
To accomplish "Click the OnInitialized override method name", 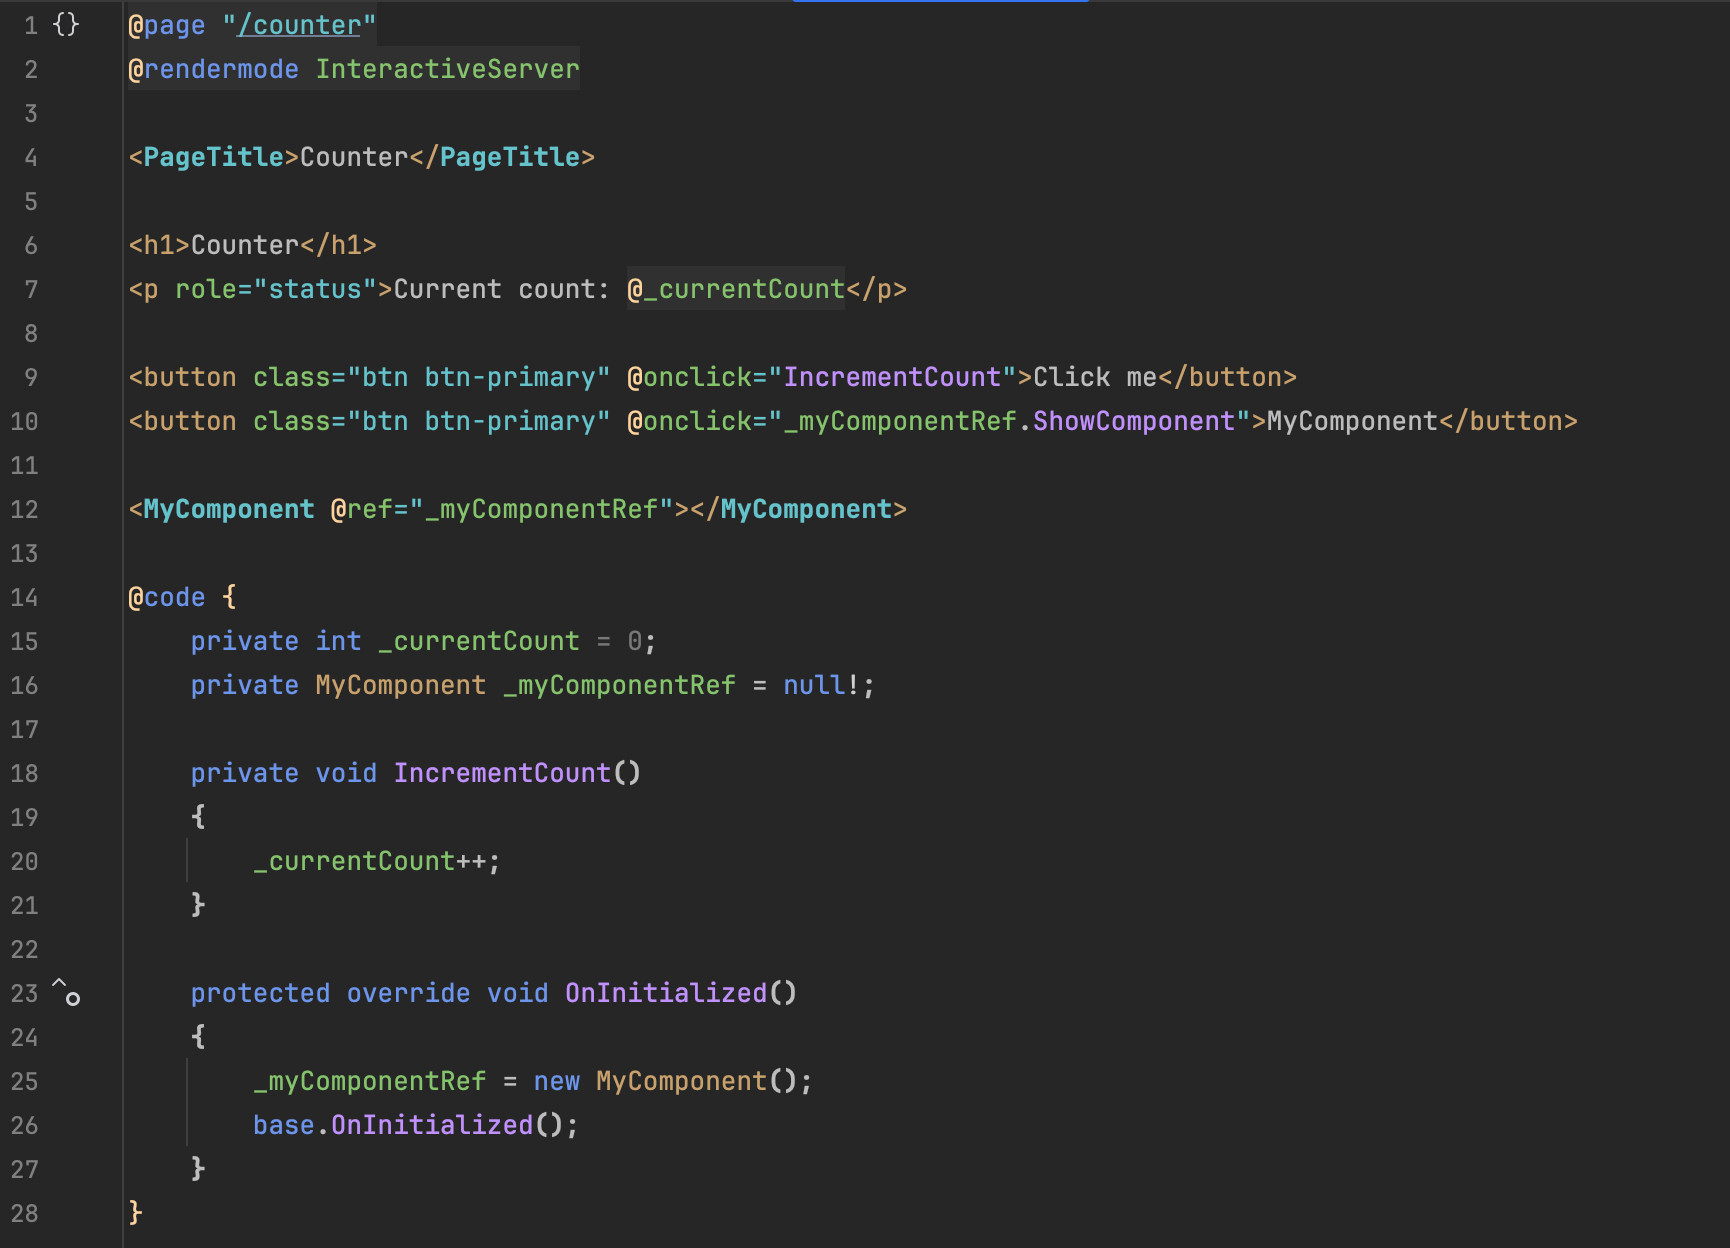I will pos(666,993).
